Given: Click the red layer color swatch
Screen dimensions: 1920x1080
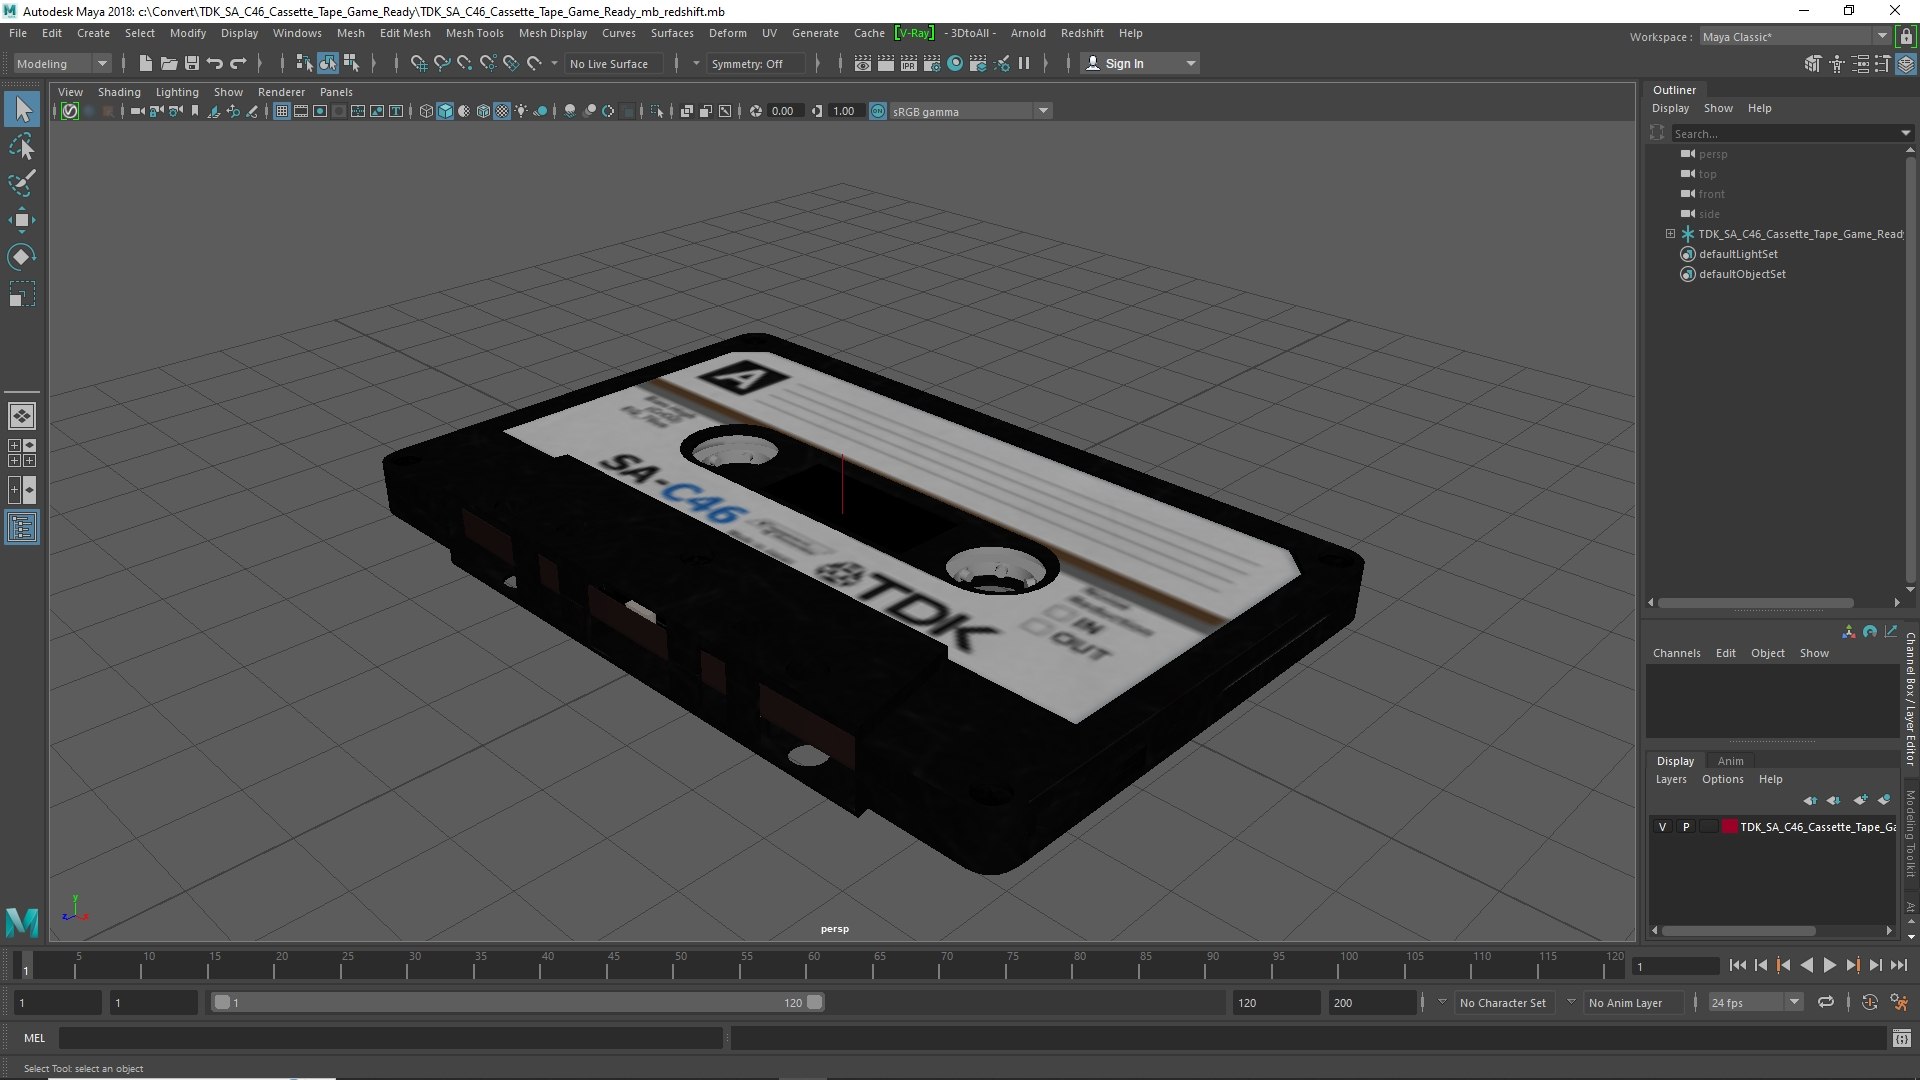Looking at the screenshot, I should pos(1730,827).
